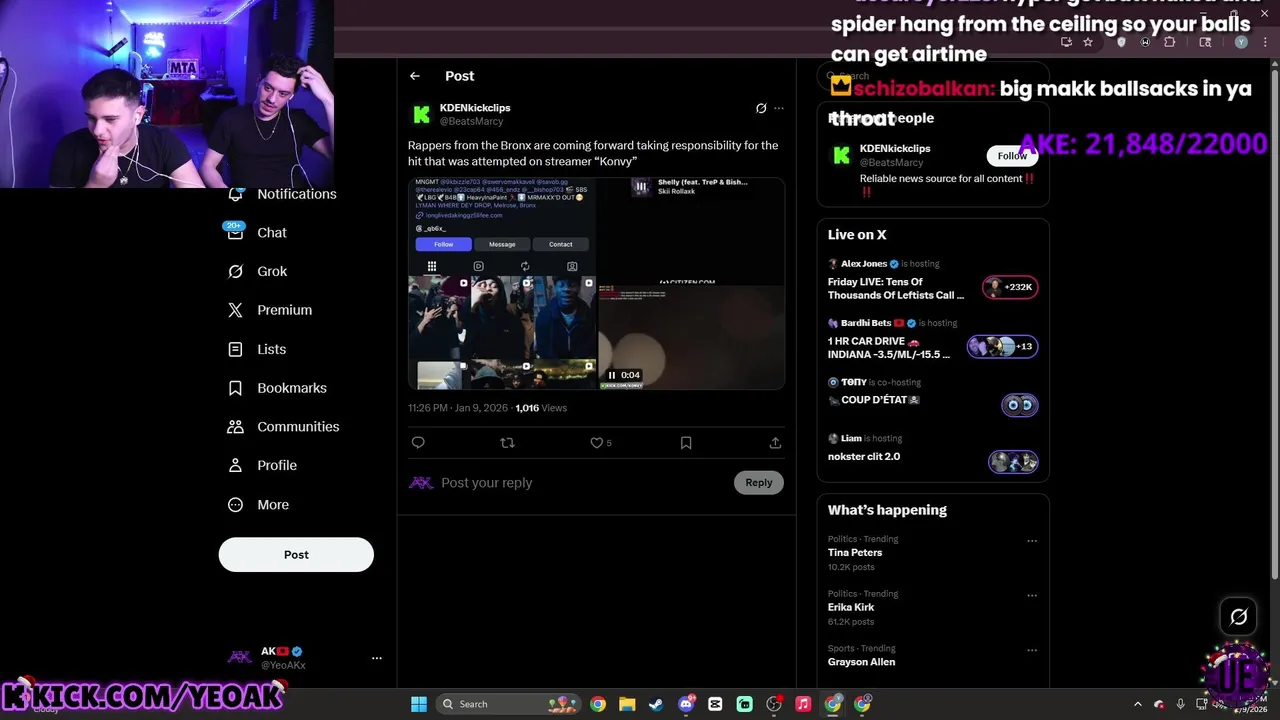Open the nokster clit 2.0 live space
Screen dimensions: 1280x720
[864, 457]
